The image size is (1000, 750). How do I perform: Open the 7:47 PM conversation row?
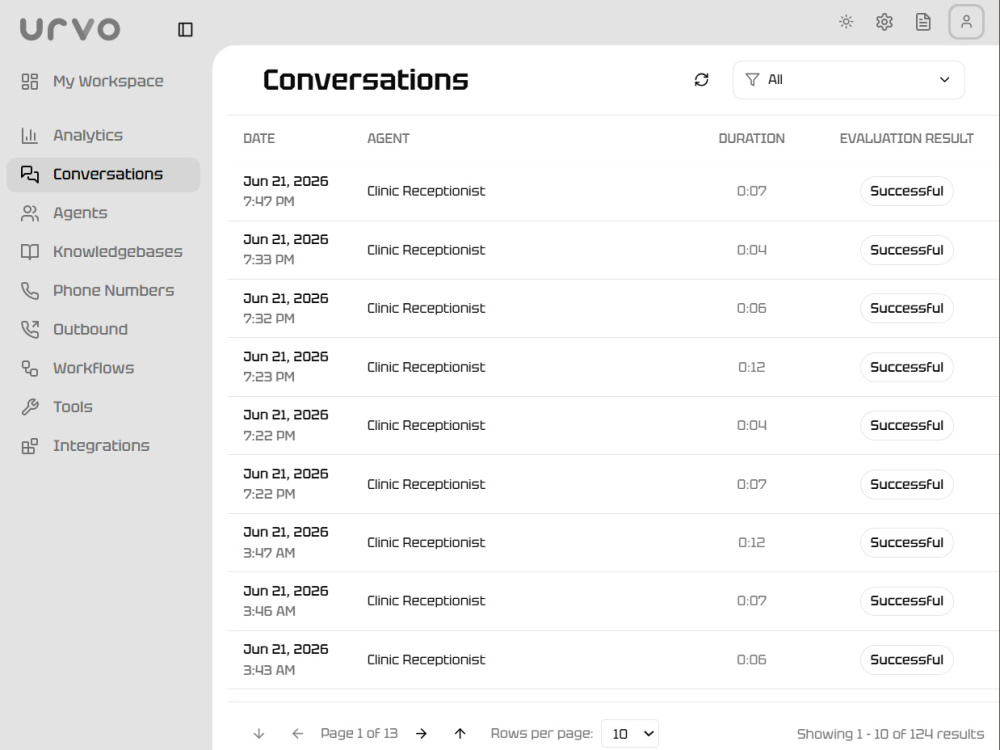coord(613,191)
